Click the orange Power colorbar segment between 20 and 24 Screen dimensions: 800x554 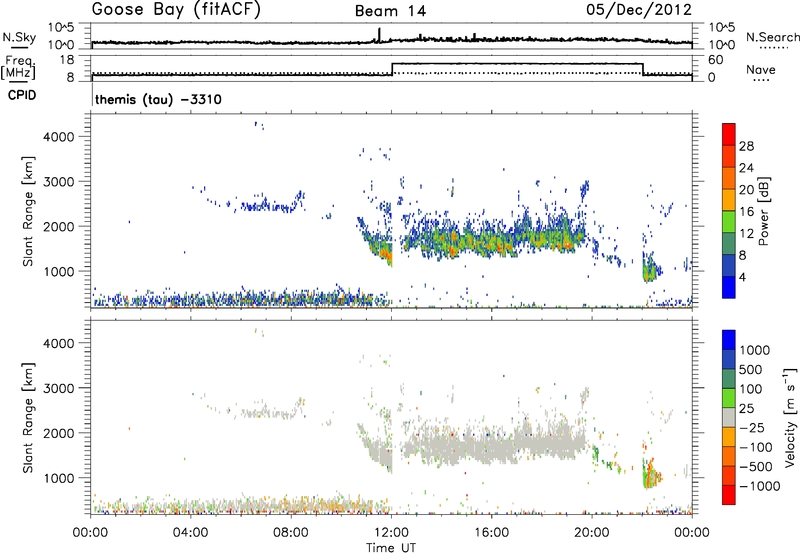pyautogui.click(x=729, y=178)
